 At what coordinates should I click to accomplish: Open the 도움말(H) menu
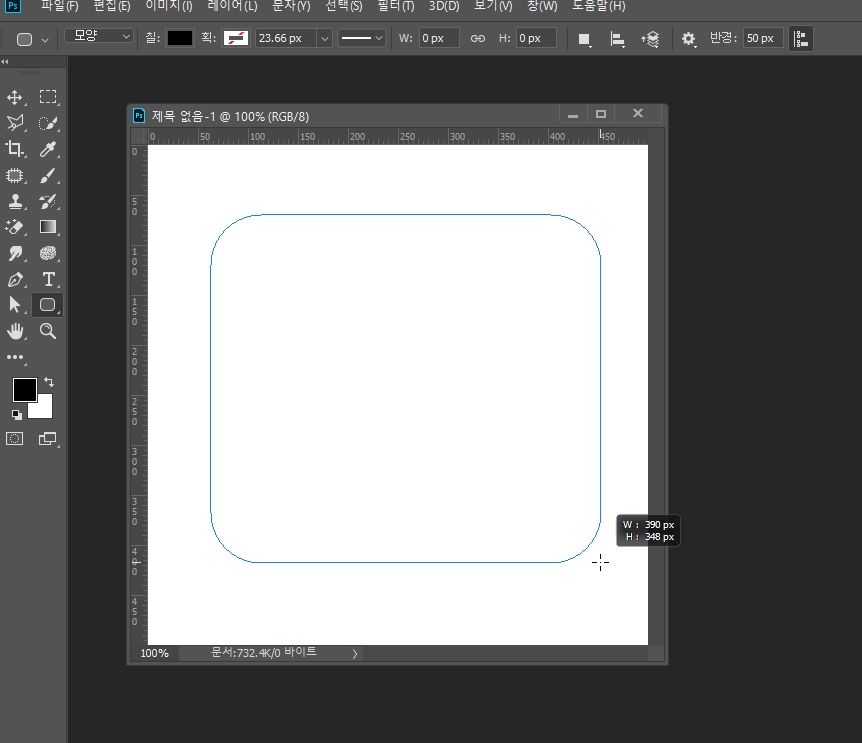click(599, 6)
